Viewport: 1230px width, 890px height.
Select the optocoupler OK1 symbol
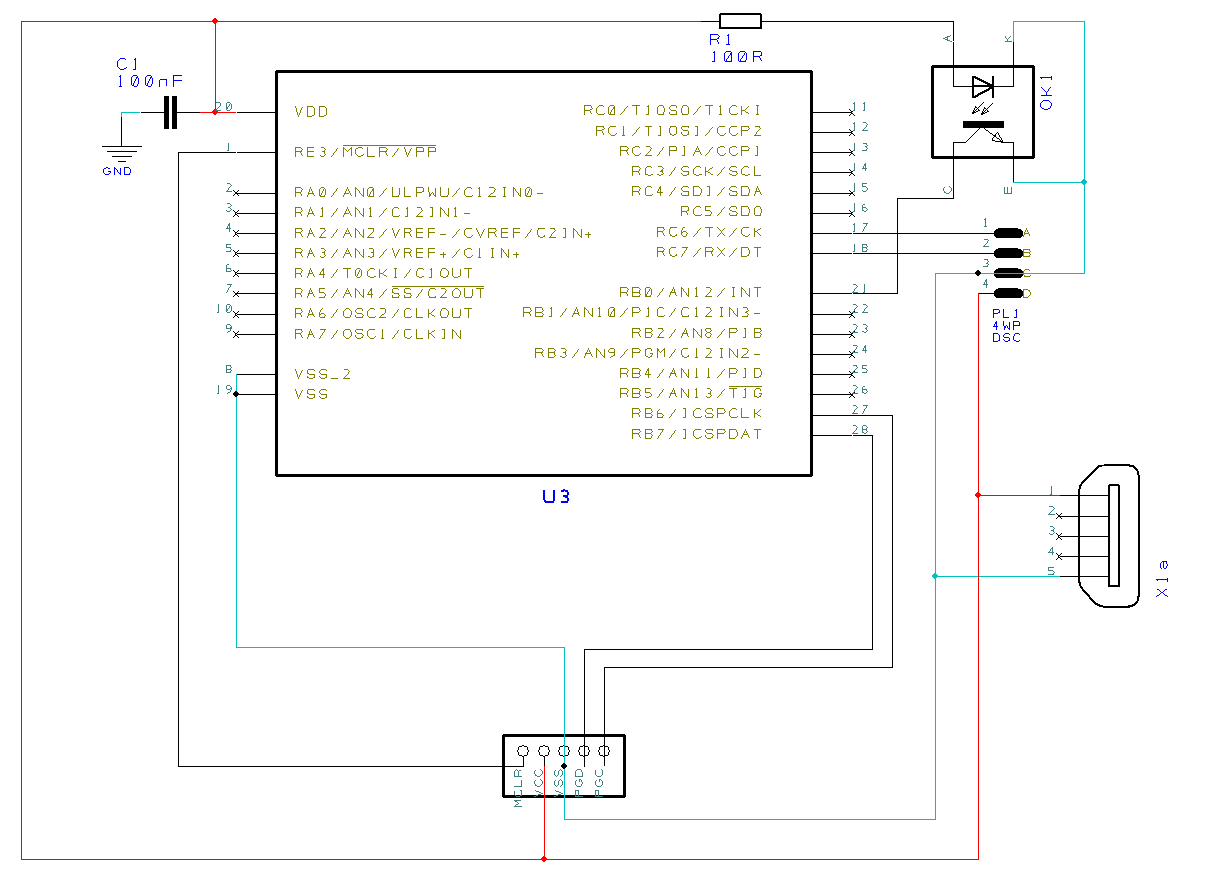983,112
